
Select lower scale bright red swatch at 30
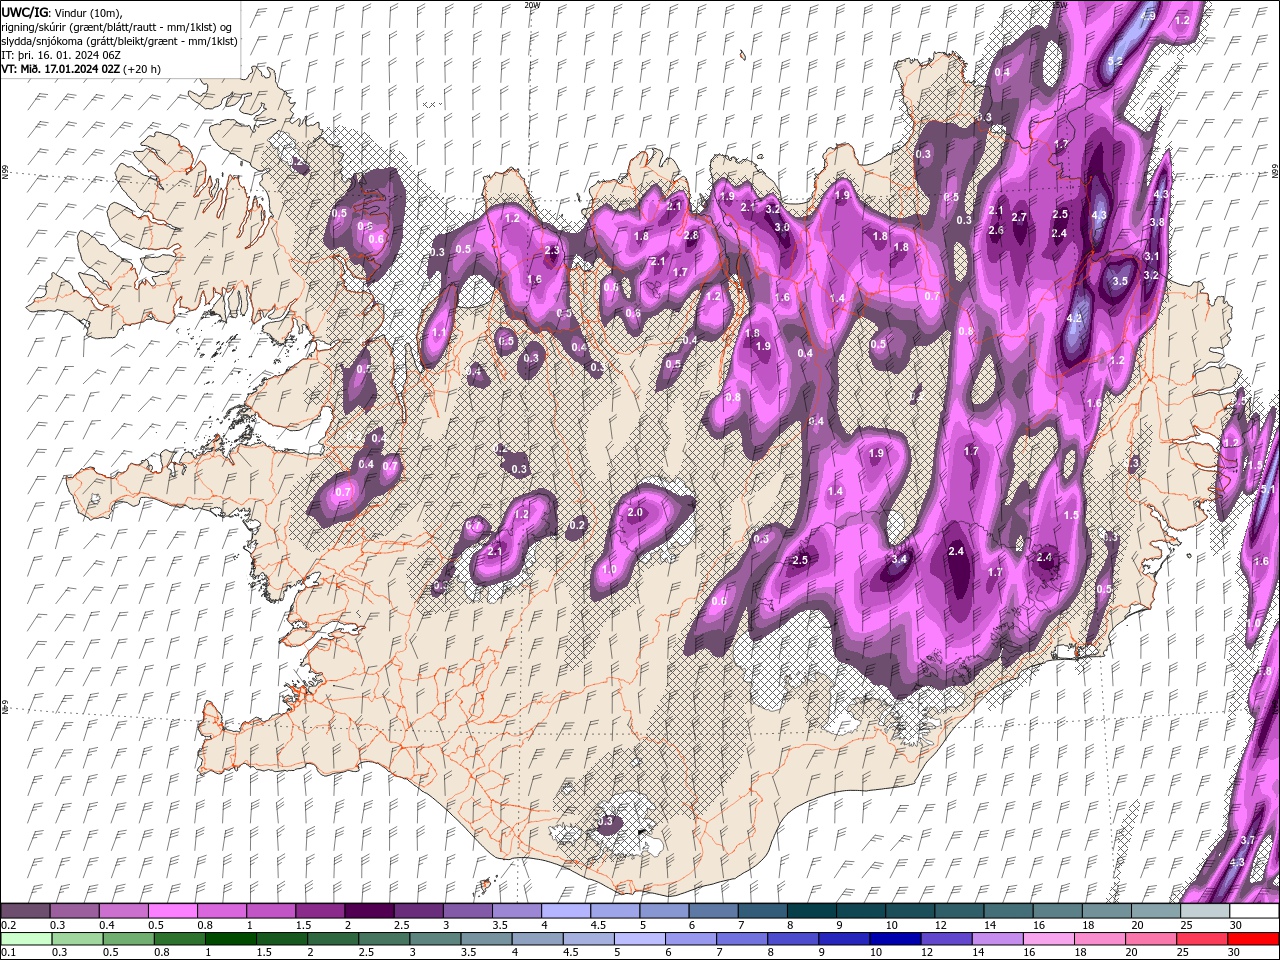click(x=1254, y=939)
